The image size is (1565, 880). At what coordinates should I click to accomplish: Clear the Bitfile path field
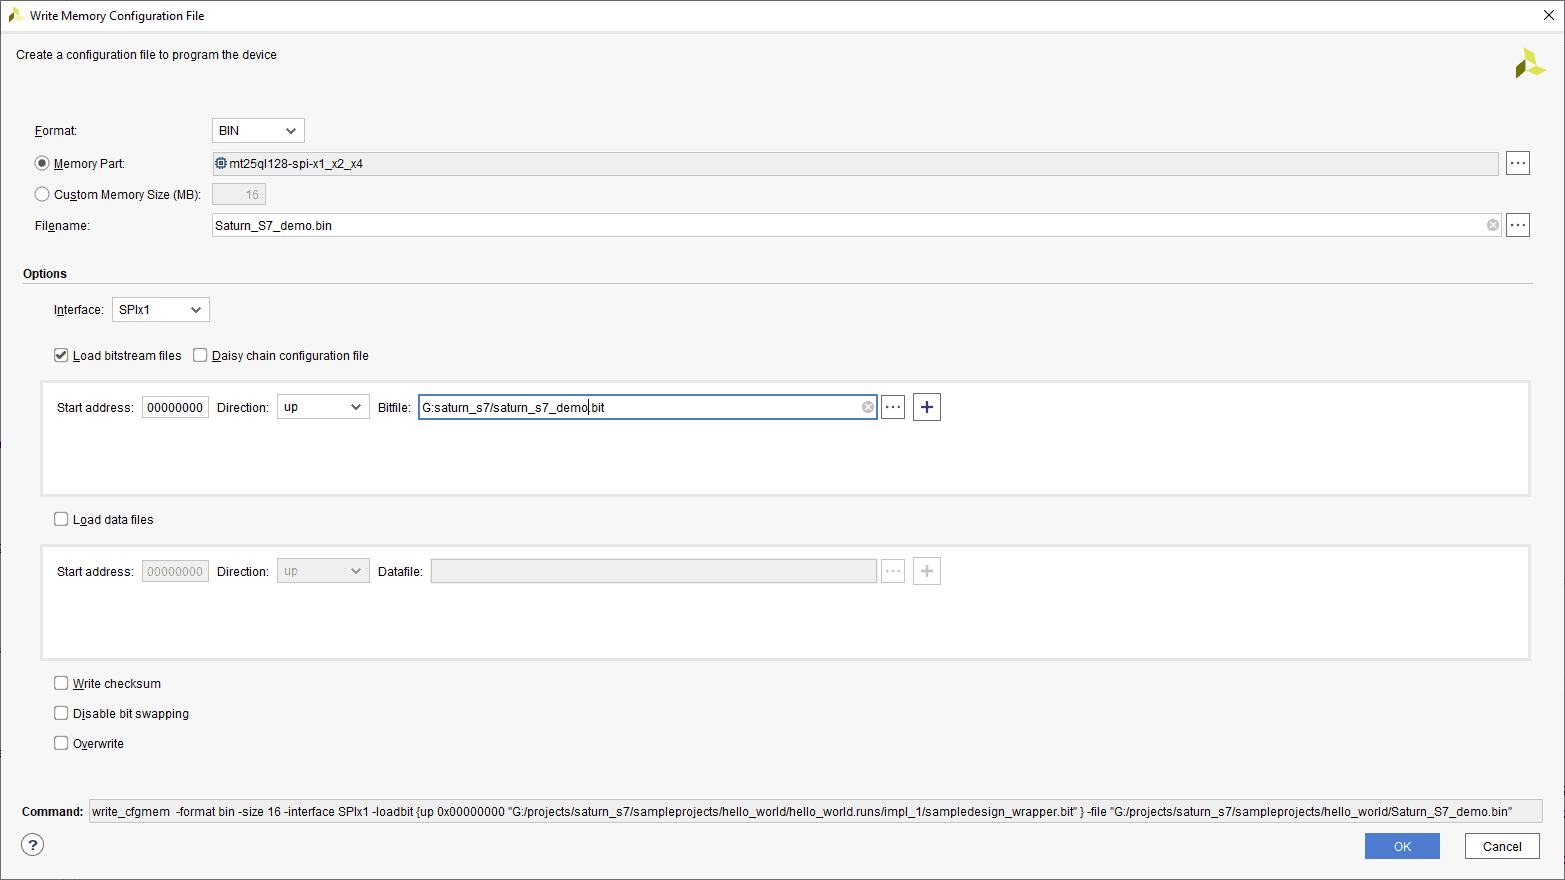[x=867, y=407]
